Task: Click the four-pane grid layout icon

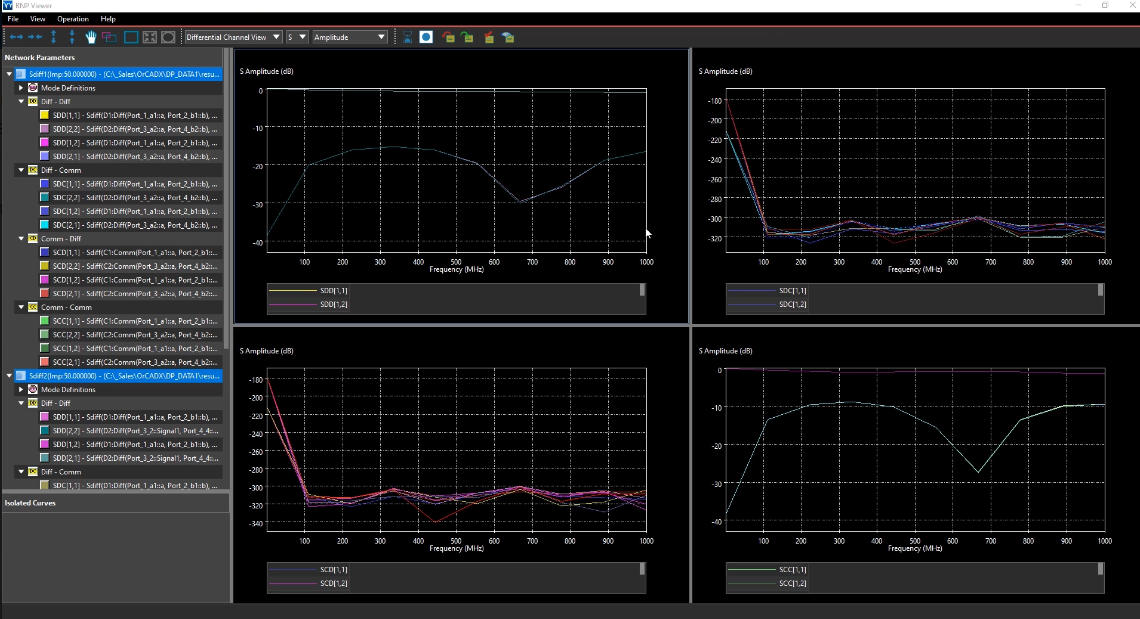Action: pyautogui.click(x=149, y=37)
